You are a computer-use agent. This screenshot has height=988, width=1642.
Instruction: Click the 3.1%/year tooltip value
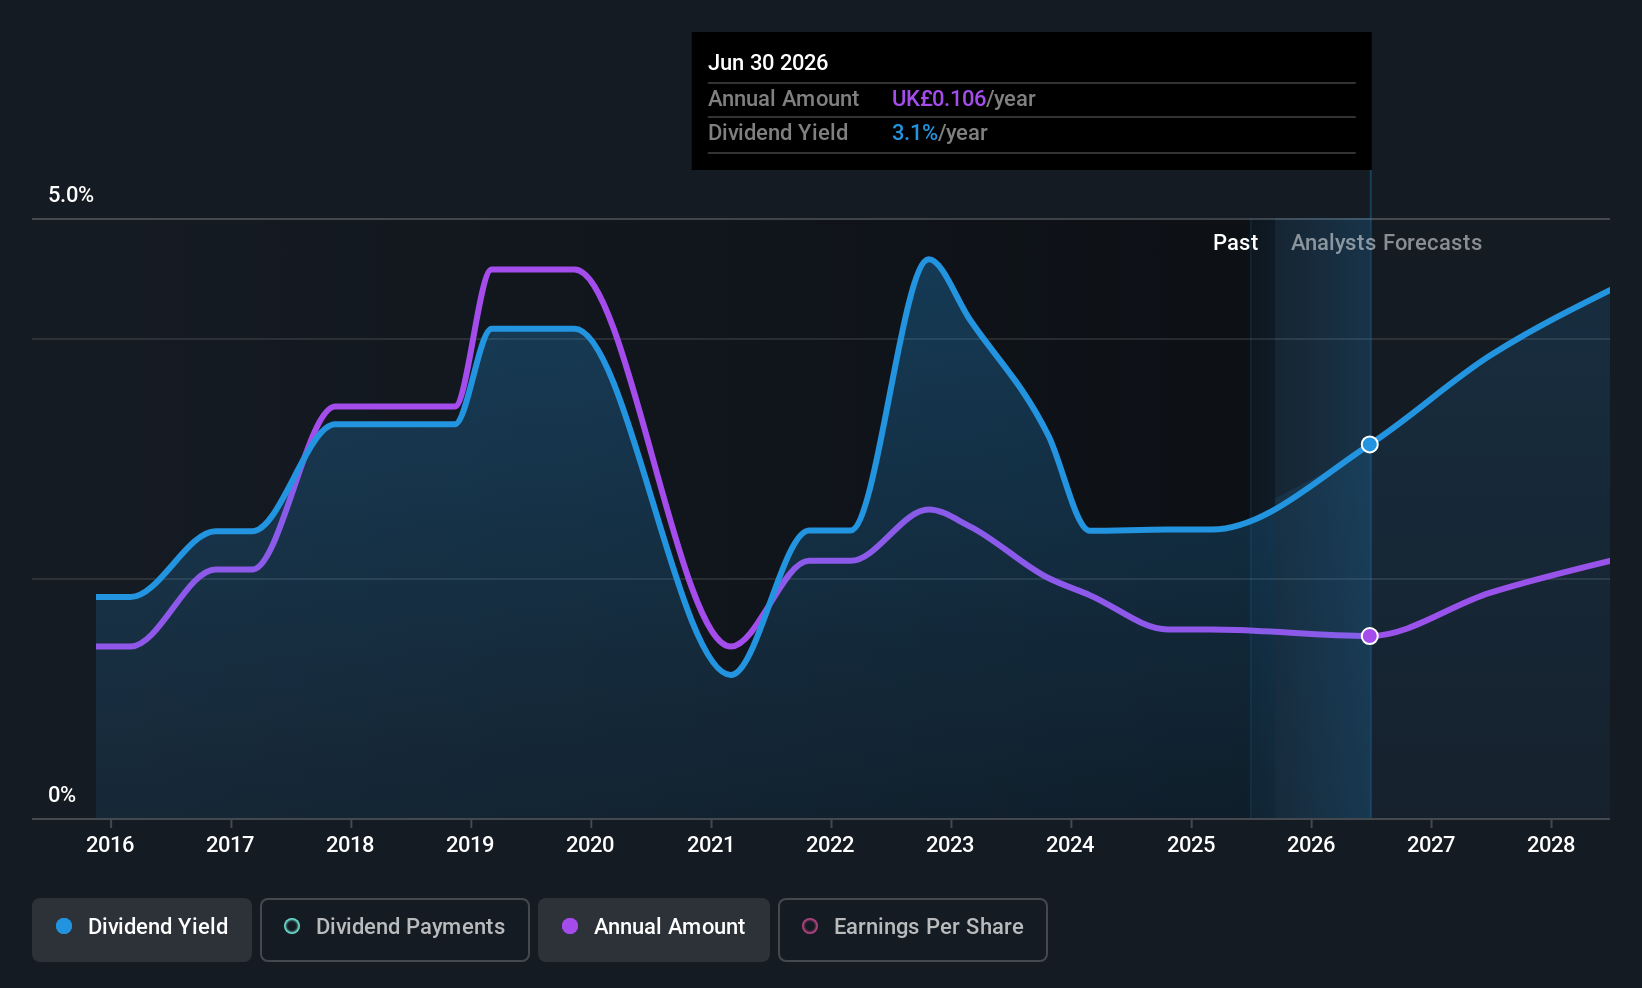pos(939,133)
